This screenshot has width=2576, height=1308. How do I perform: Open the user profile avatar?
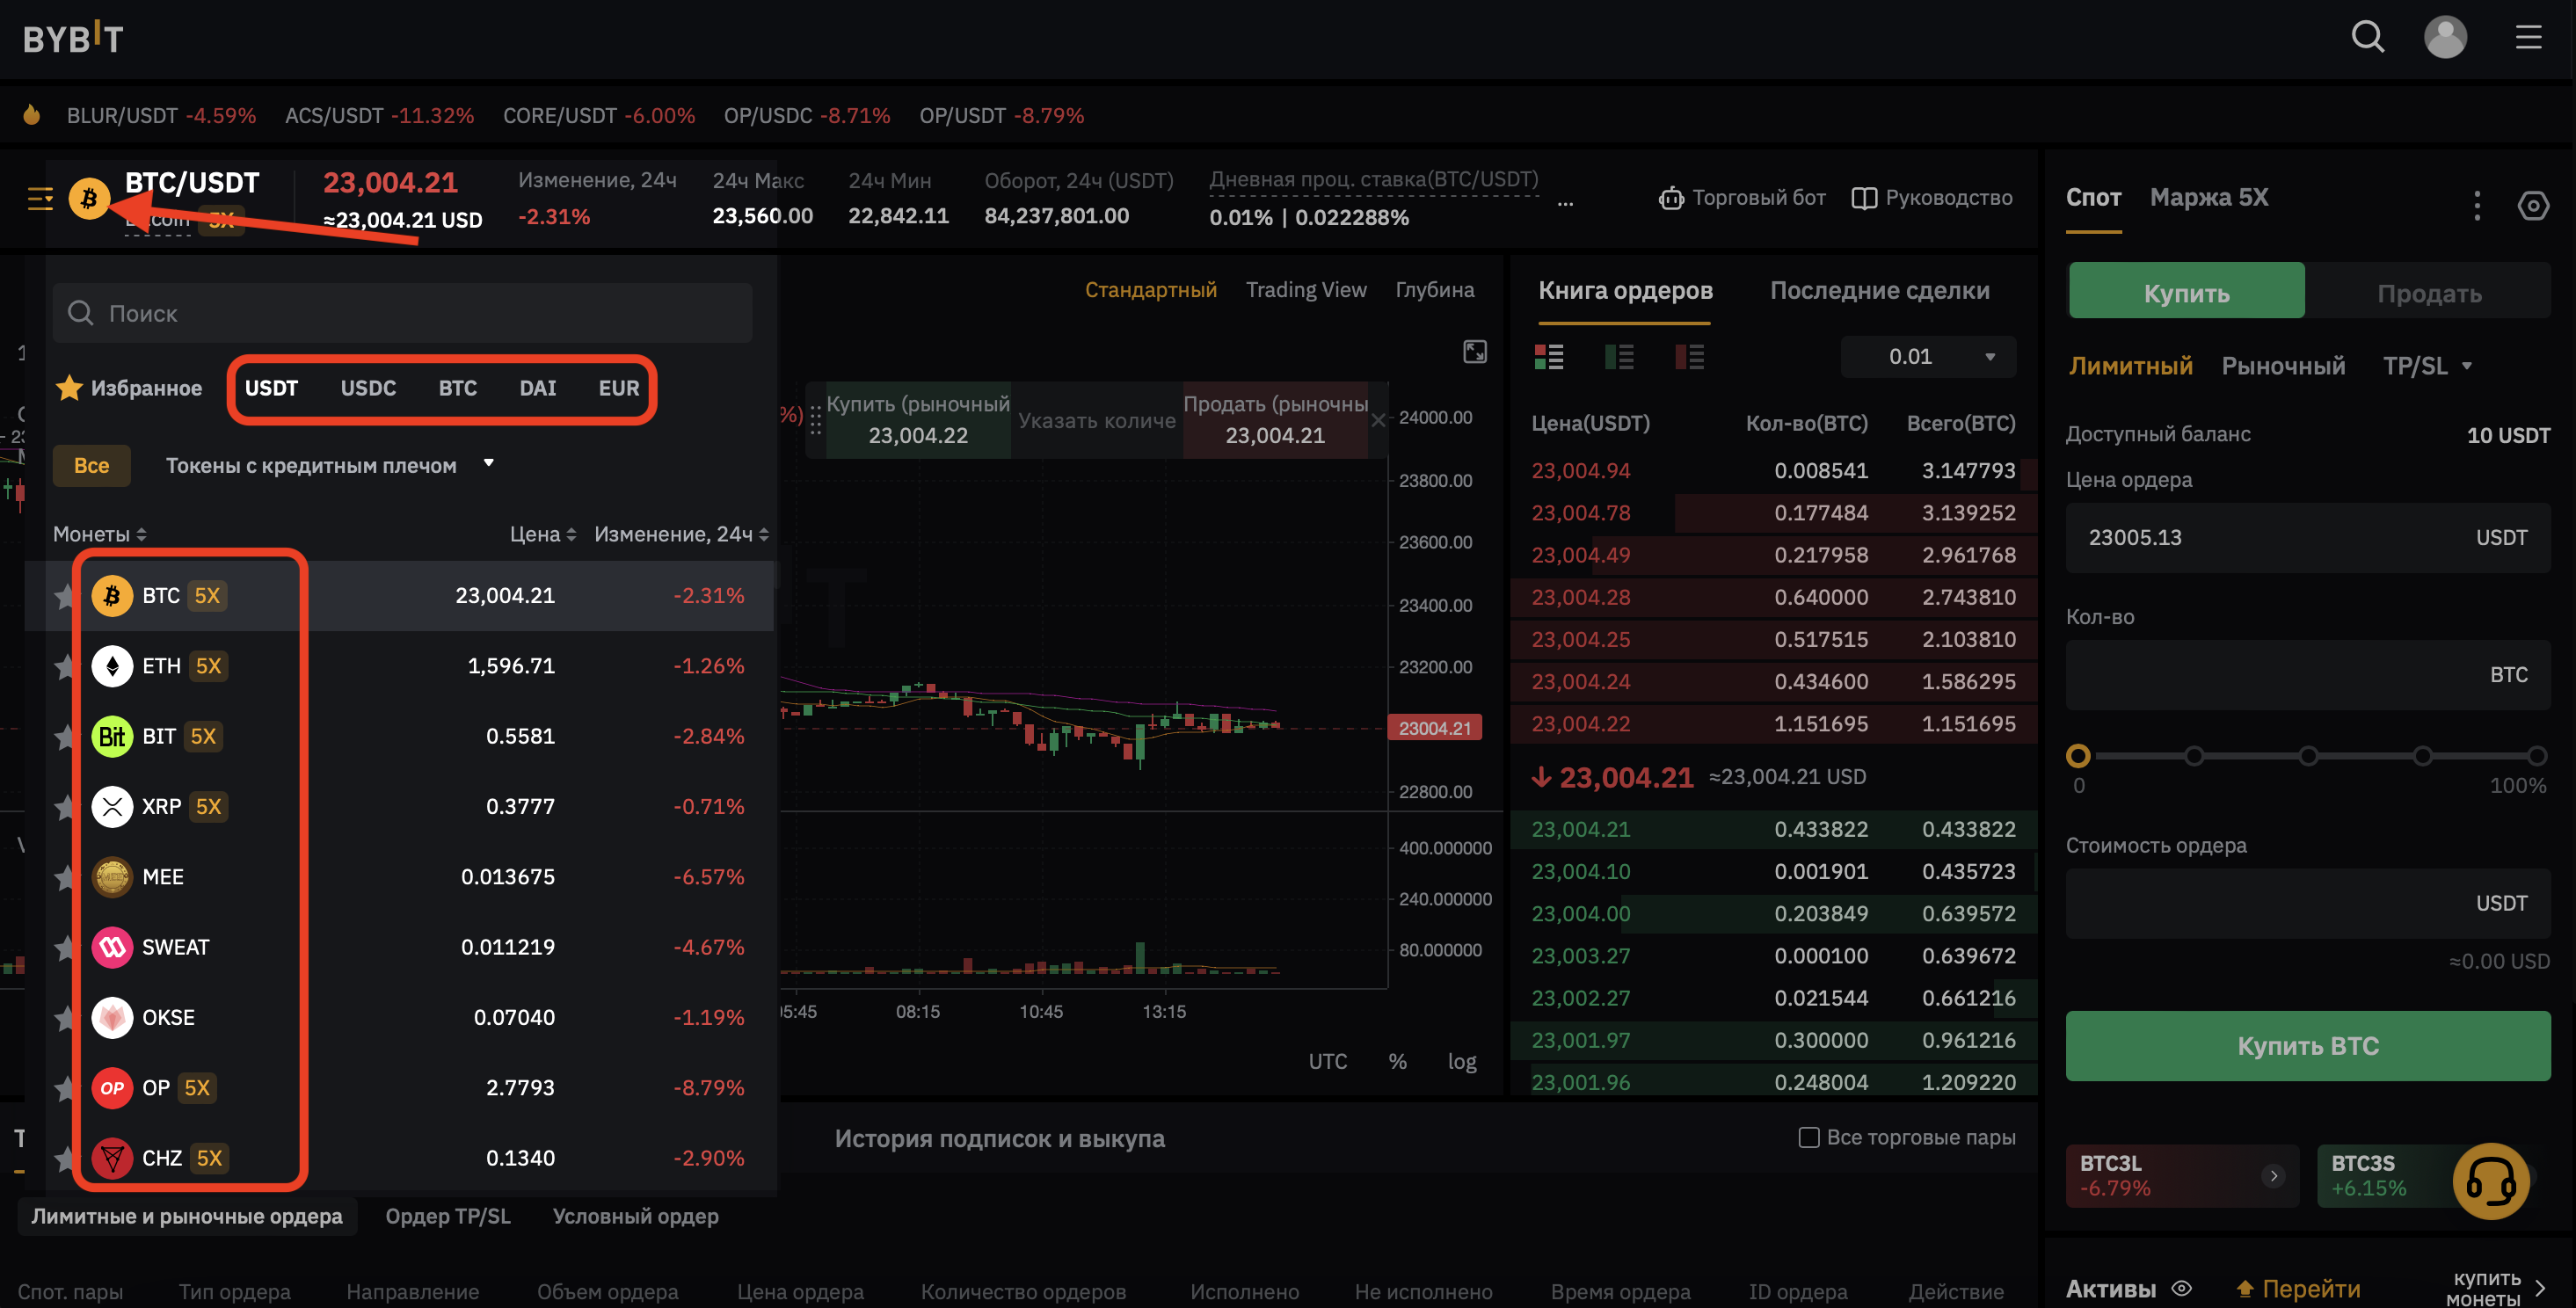pyautogui.click(x=2445, y=38)
